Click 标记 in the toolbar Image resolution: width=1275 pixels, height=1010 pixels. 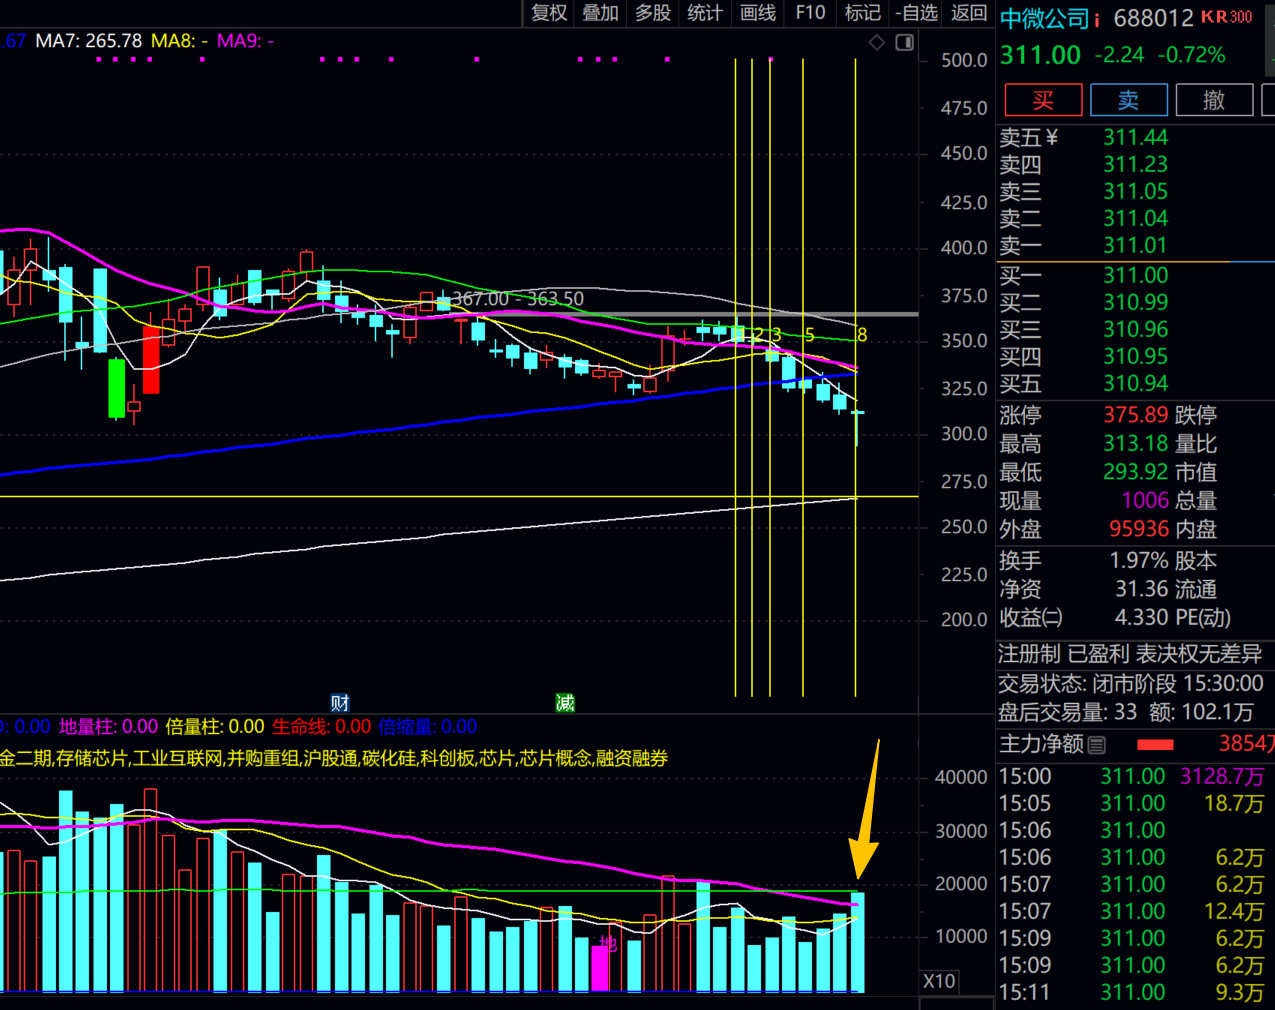[x=862, y=13]
